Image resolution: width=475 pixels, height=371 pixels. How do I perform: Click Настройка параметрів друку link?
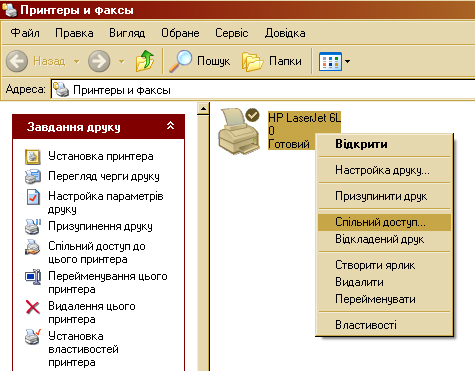(106, 203)
